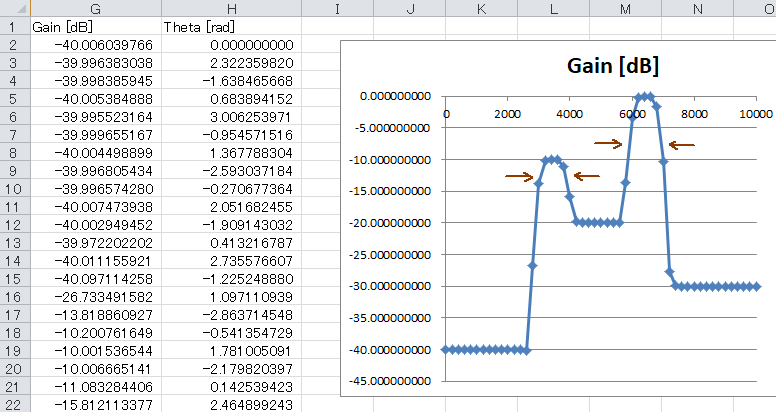The image size is (776, 412).
Task: Click the select-all corner triangle
Action: click(15, 8)
